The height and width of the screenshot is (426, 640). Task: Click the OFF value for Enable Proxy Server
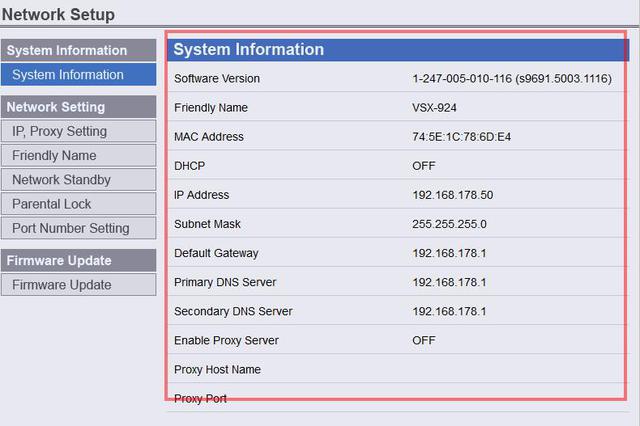tap(423, 340)
